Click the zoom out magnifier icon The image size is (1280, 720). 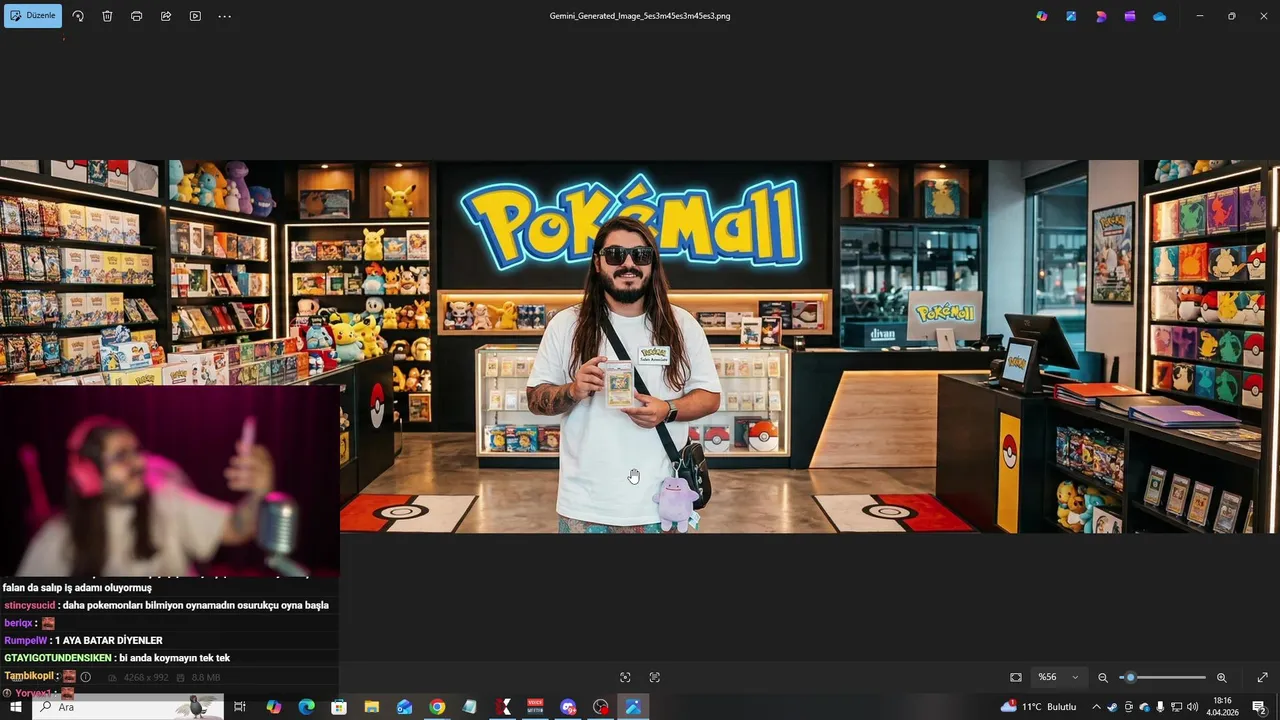tap(1103, 677)
